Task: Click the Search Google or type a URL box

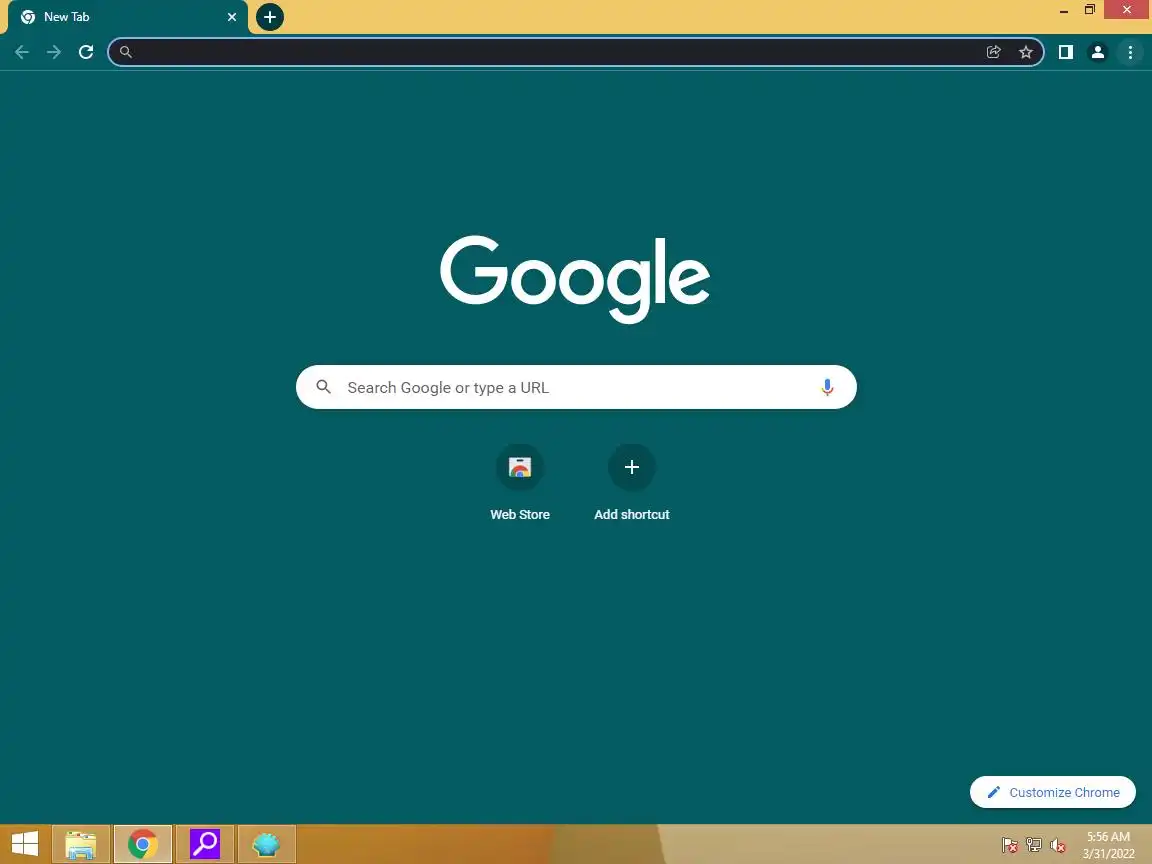Action: point(576,387)
